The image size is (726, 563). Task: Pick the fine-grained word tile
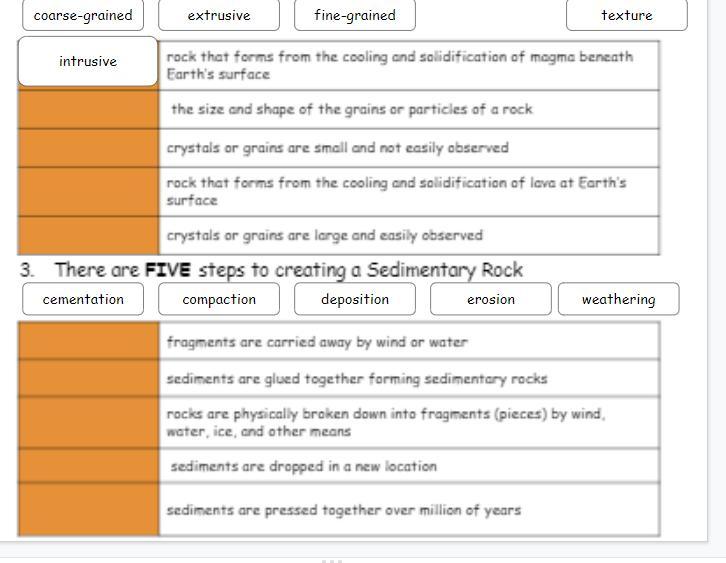tap(355, 15)
